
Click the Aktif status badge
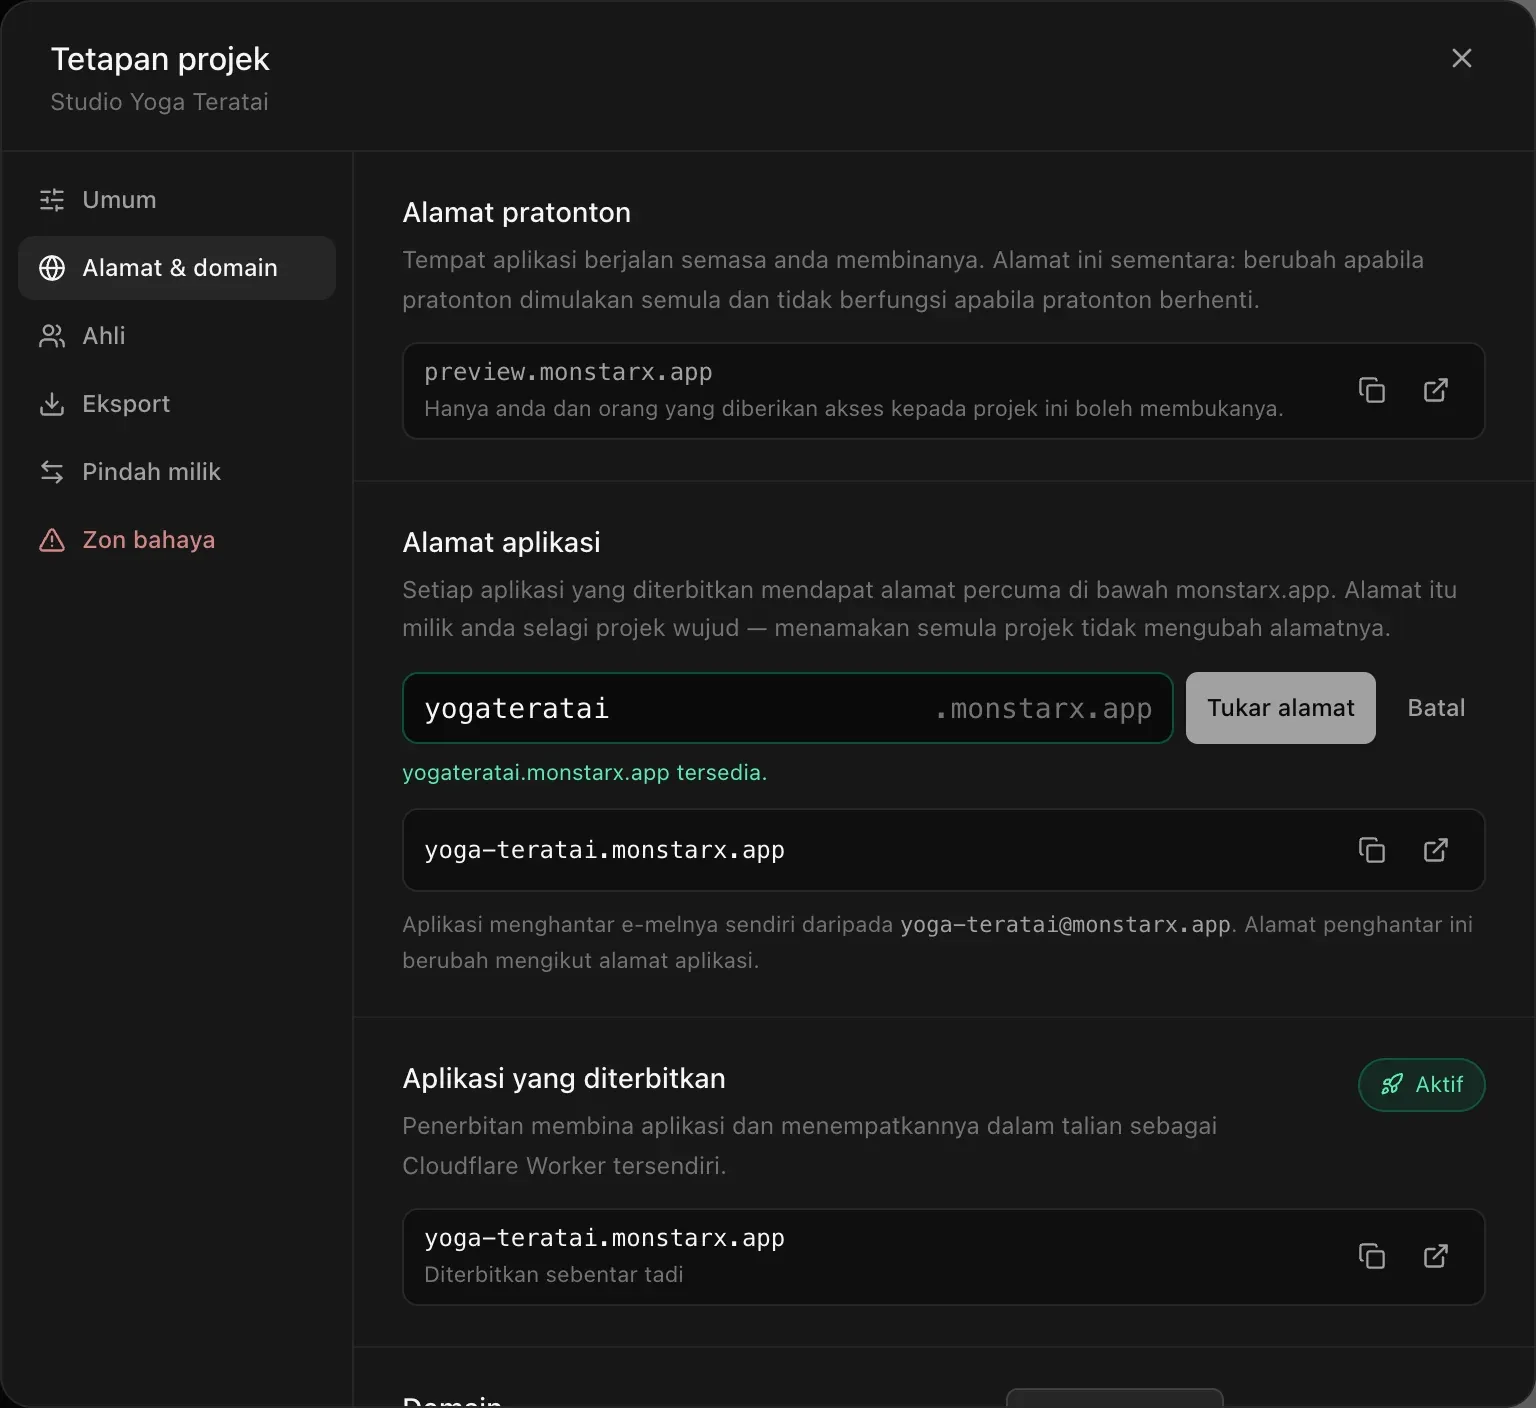click(x=1422, y=1085)
